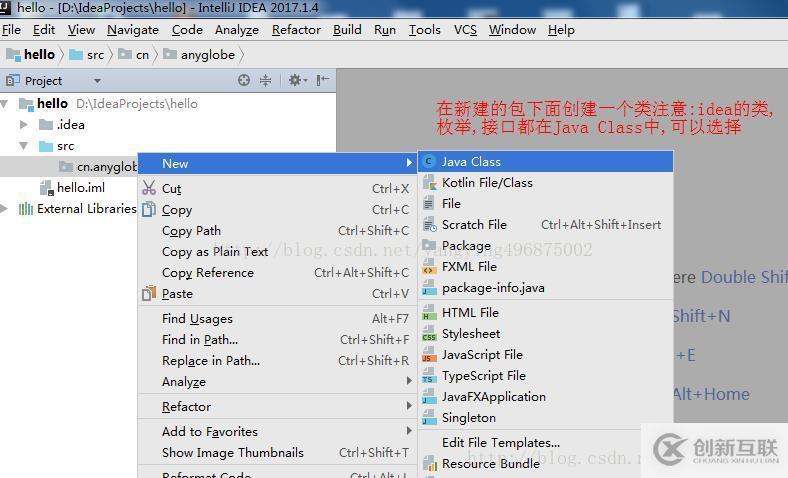Click the Project view icon in panel header
788x478 pixels.
(13, 80)
